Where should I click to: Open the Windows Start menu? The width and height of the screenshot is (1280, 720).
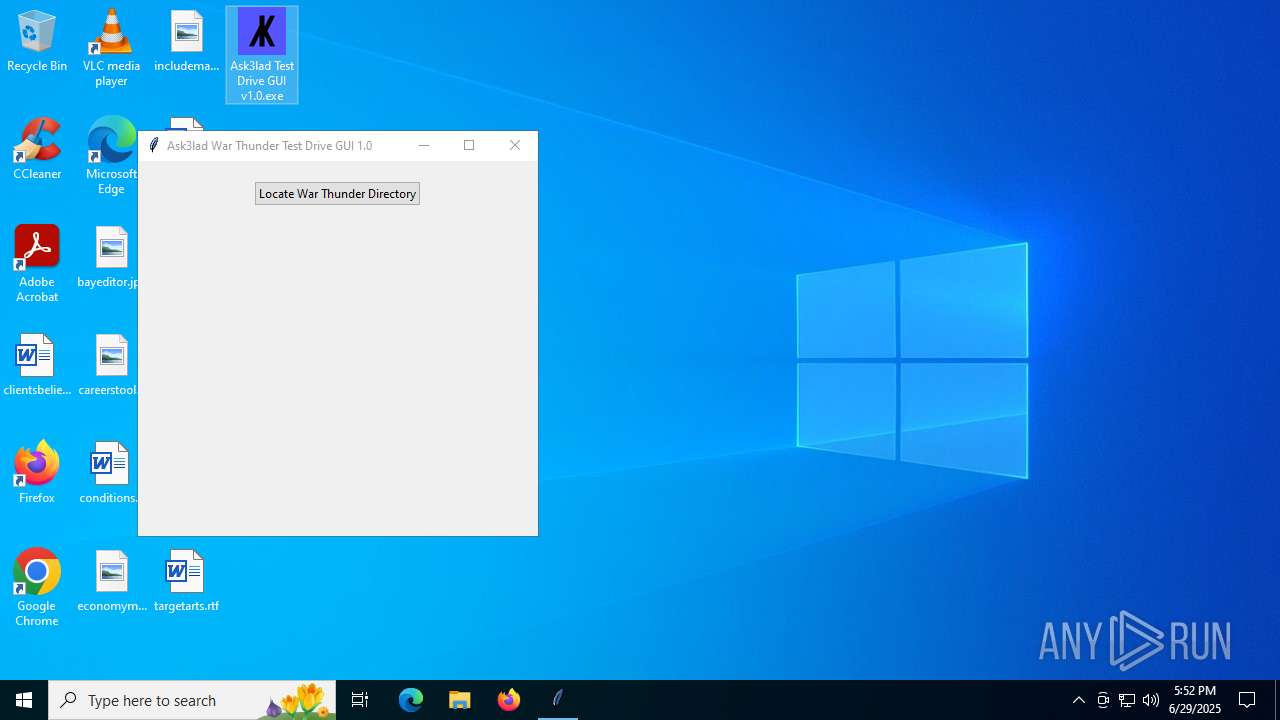click(24, 700)
